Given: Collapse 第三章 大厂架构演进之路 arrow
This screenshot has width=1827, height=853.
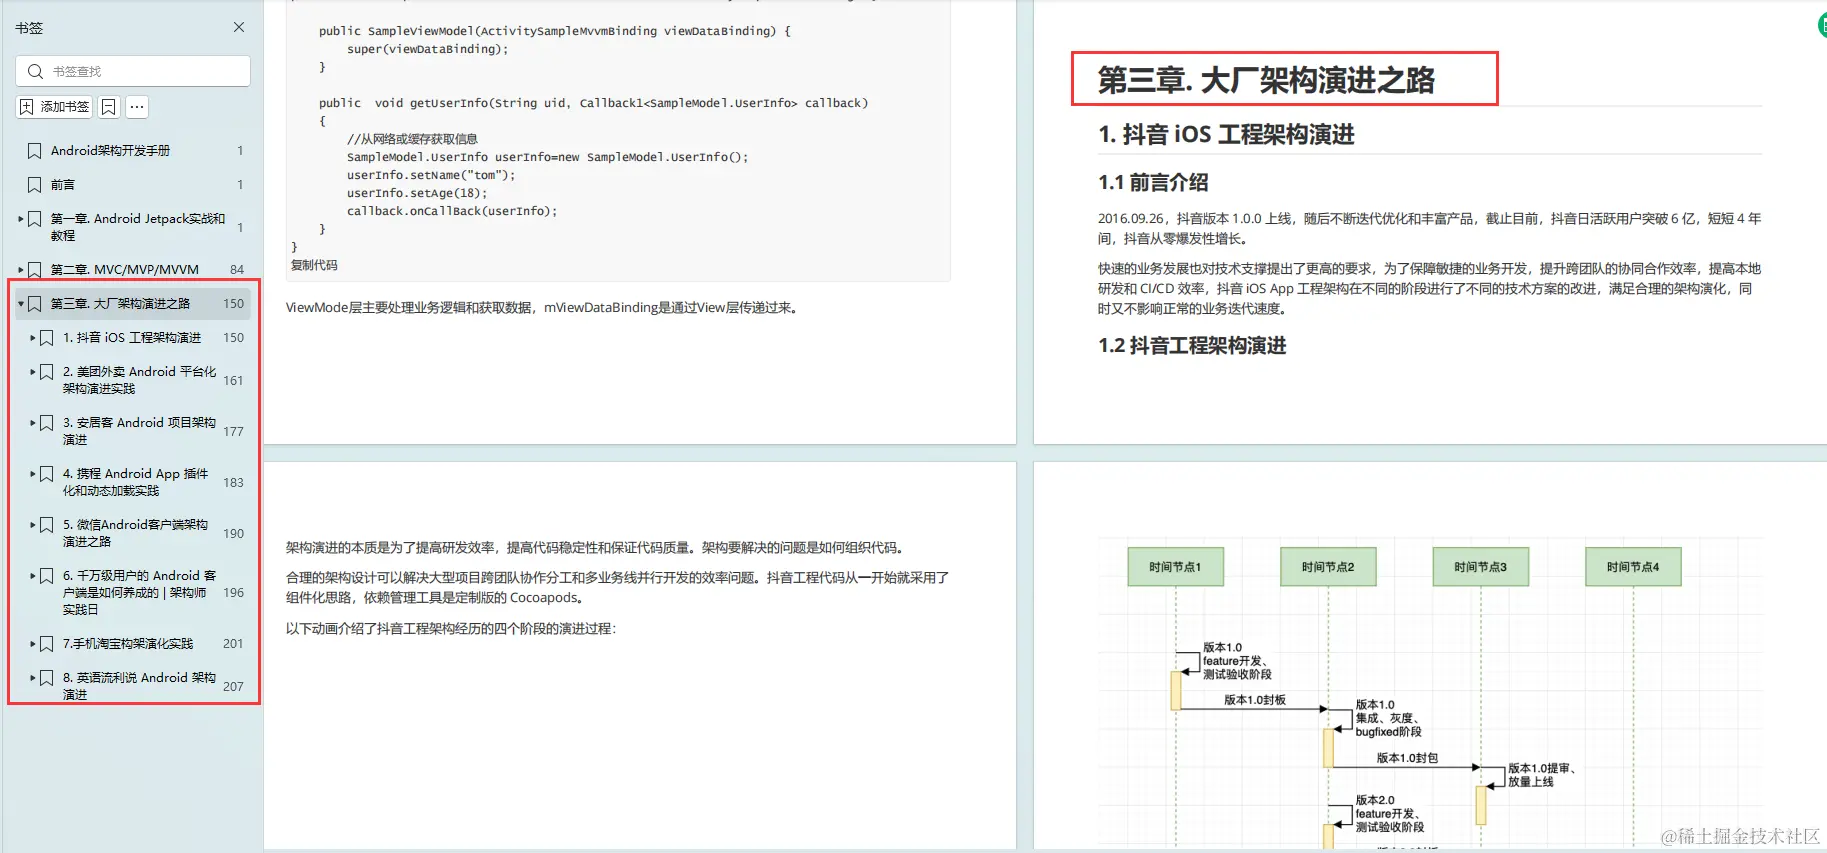Looking at the screenshot, I should tap(20, 303).
